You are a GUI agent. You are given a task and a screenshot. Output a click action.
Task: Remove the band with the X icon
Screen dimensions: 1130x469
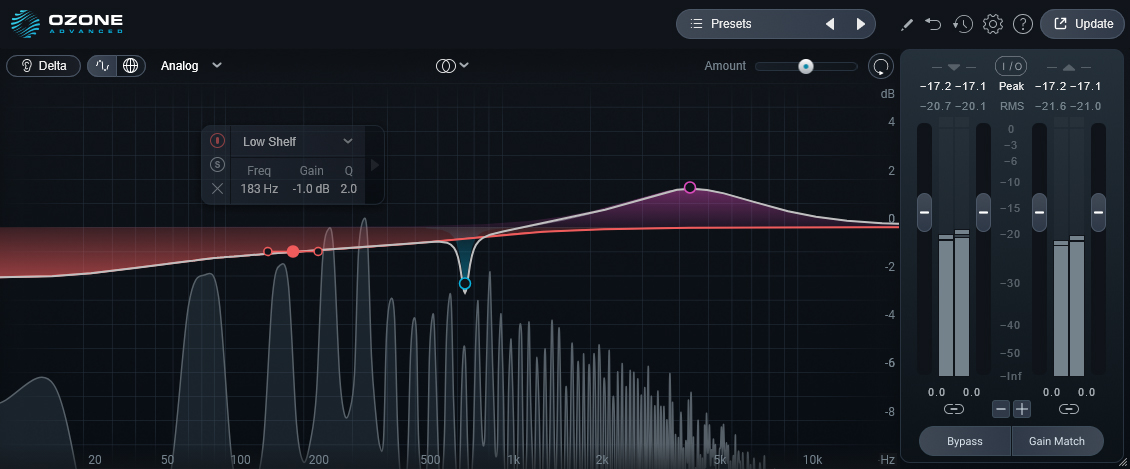(218, 188)
